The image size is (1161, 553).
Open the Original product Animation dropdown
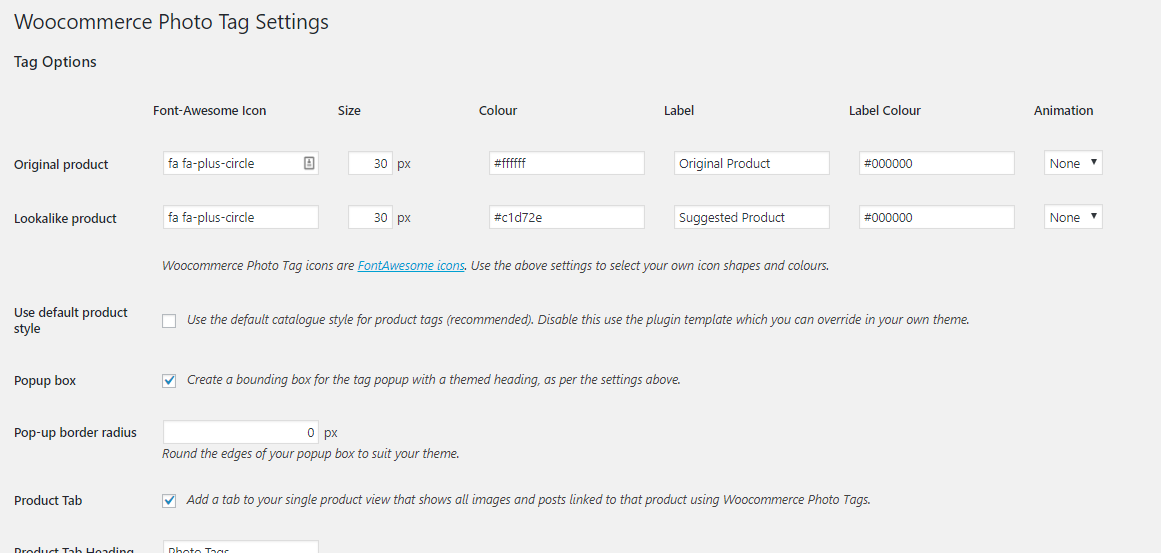pos(1073,164)
